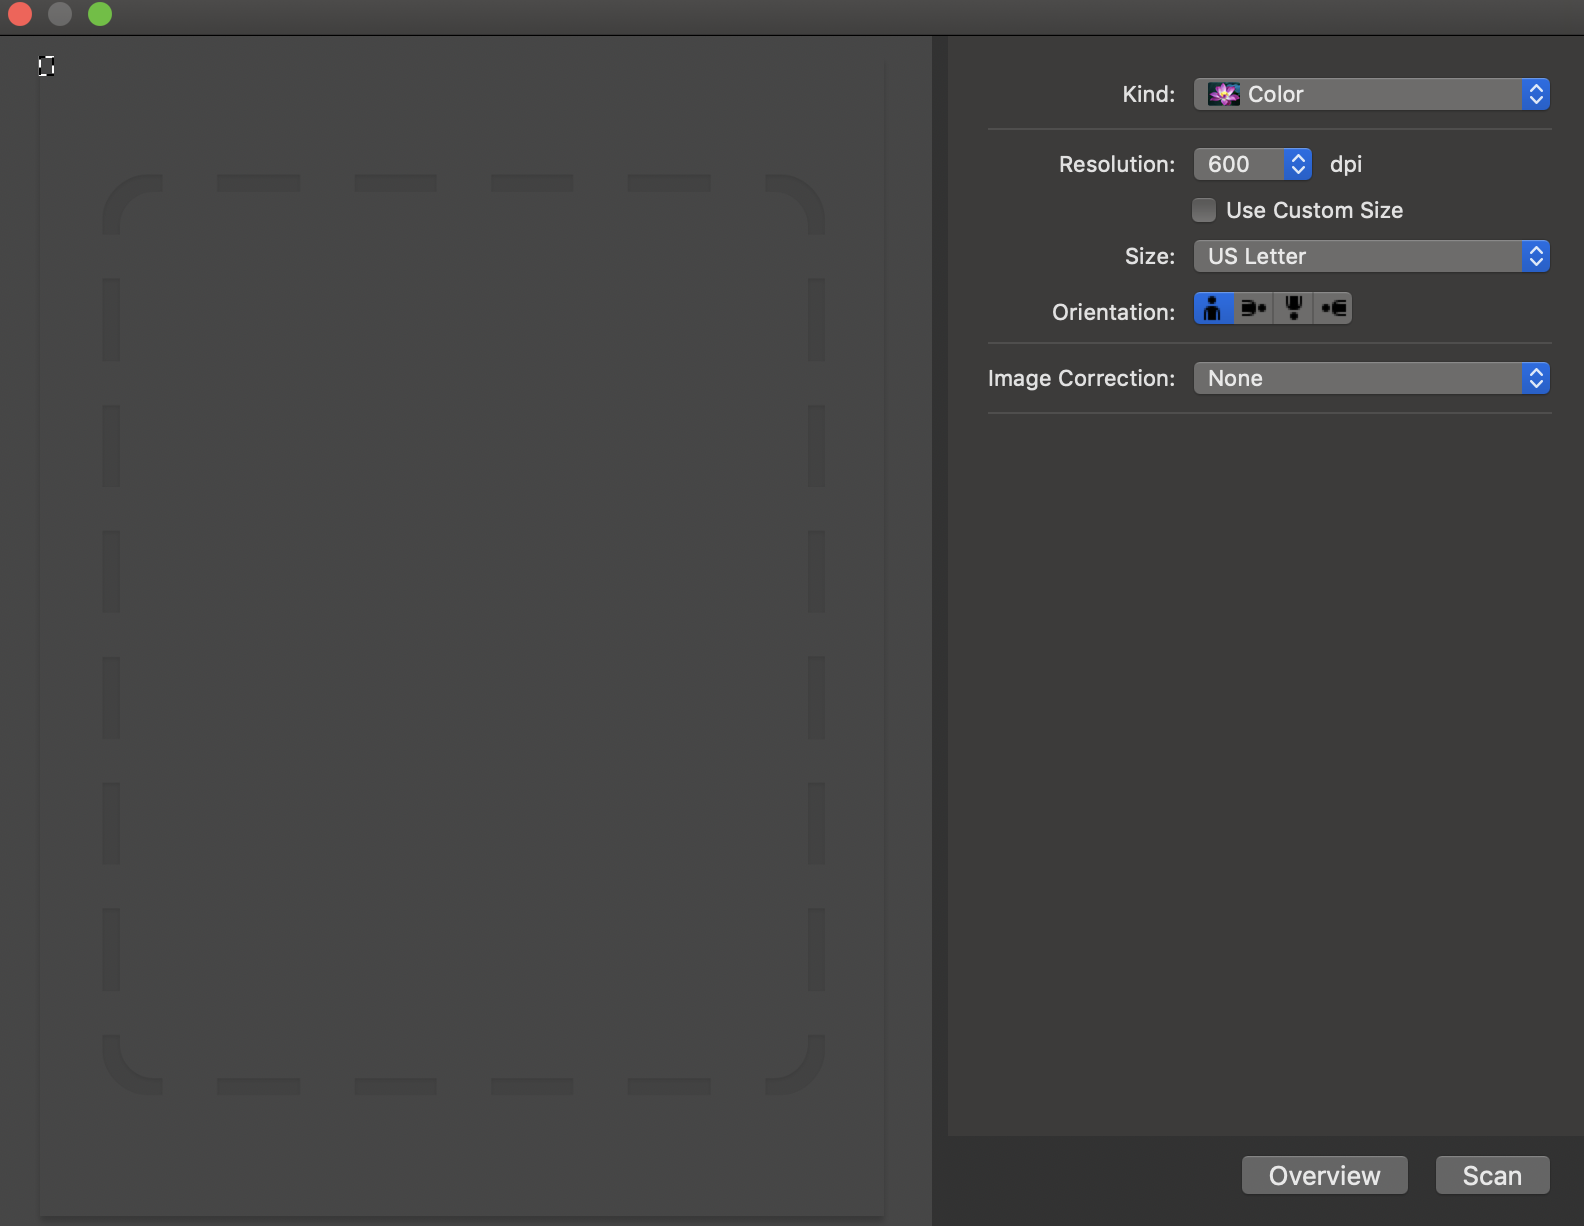This screenshot has width=1584, height=1226.
Task: Click the Kind label
Action: (x=1148, y=94)
